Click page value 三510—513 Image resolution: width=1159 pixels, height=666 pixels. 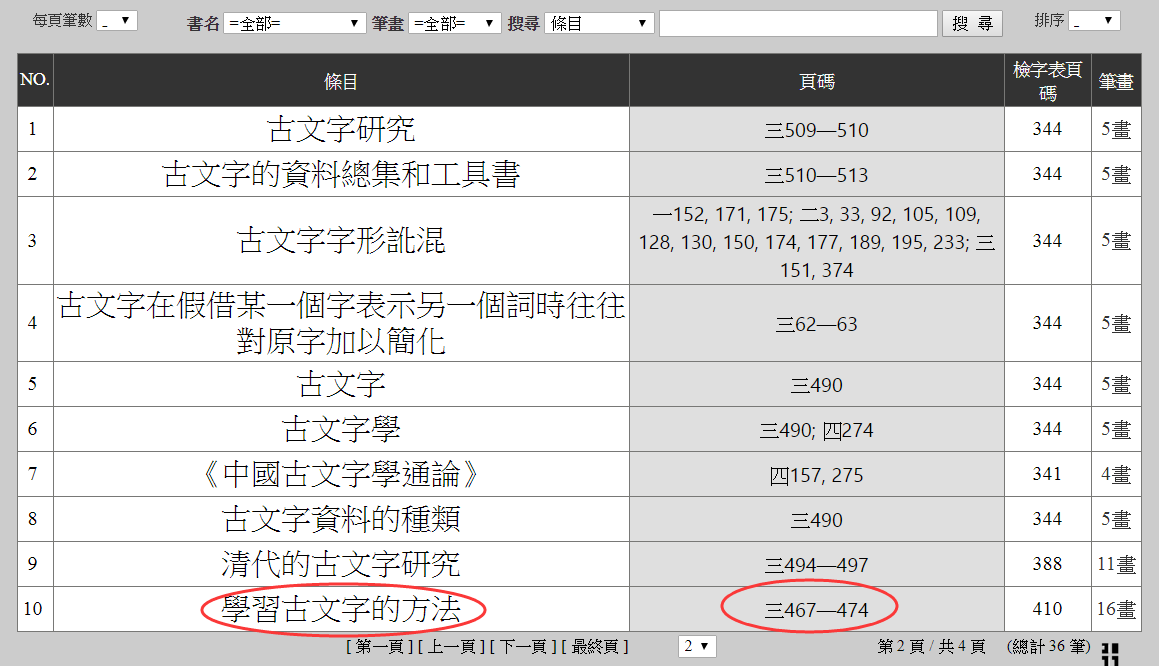817,175
